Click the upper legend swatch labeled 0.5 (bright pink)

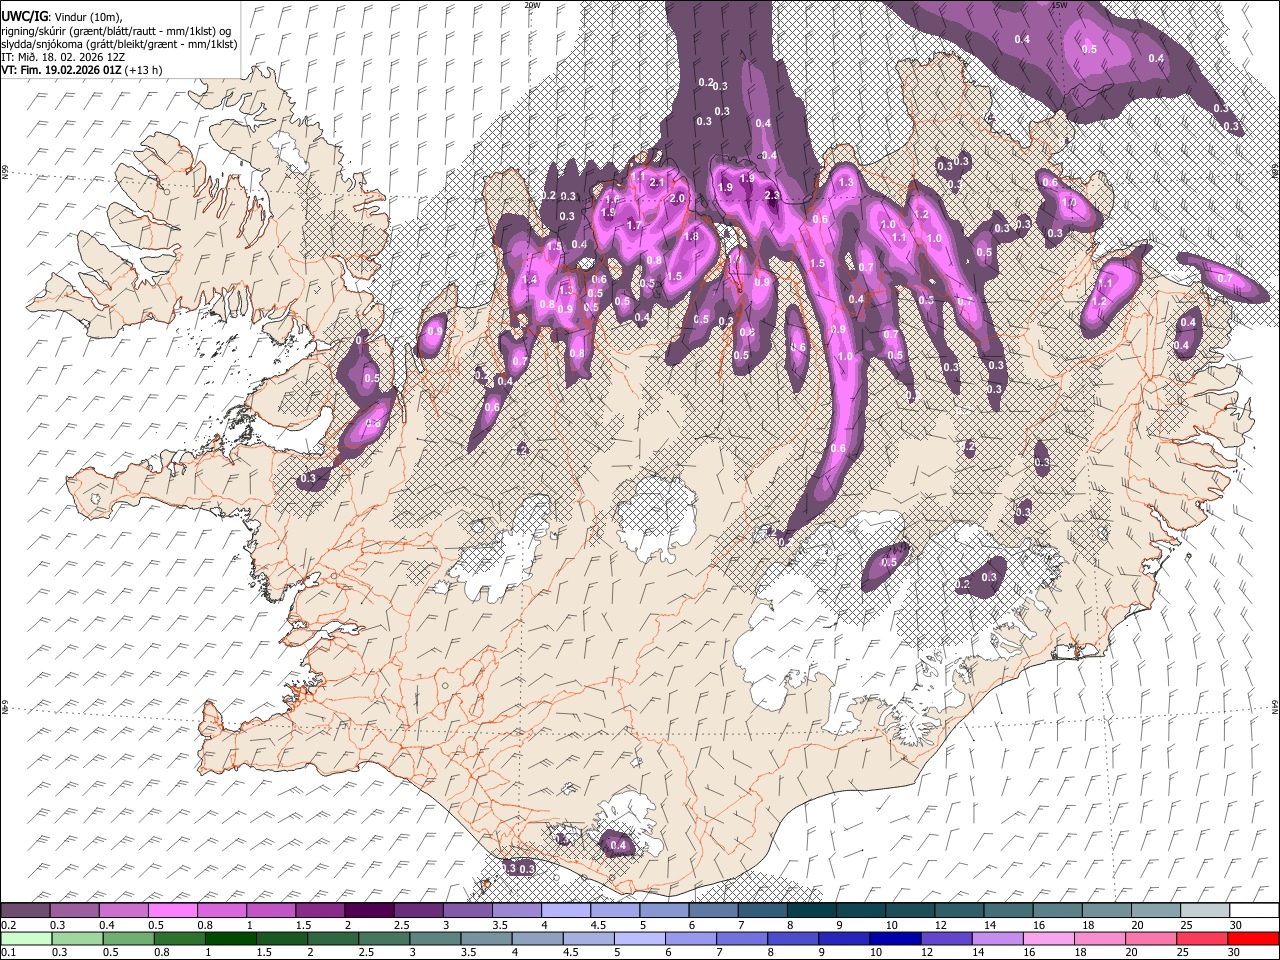(x=173, y=911)
